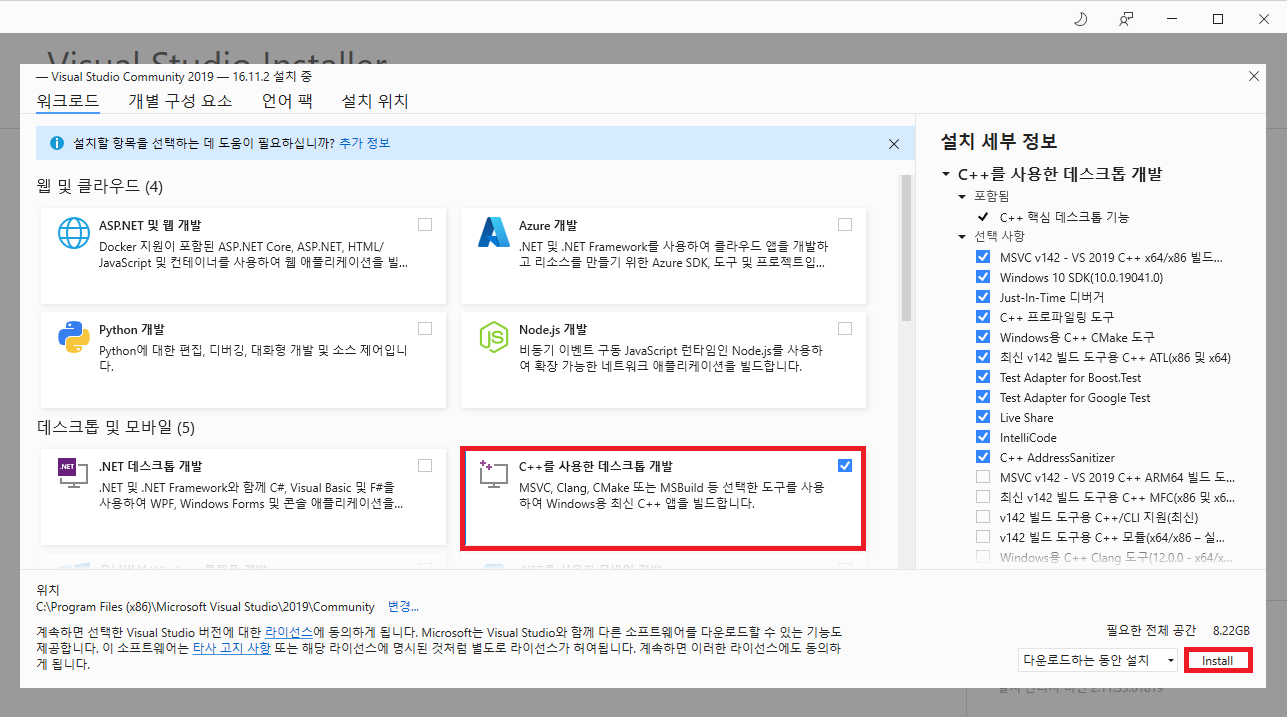Click the Install button

click(1217, 661)
